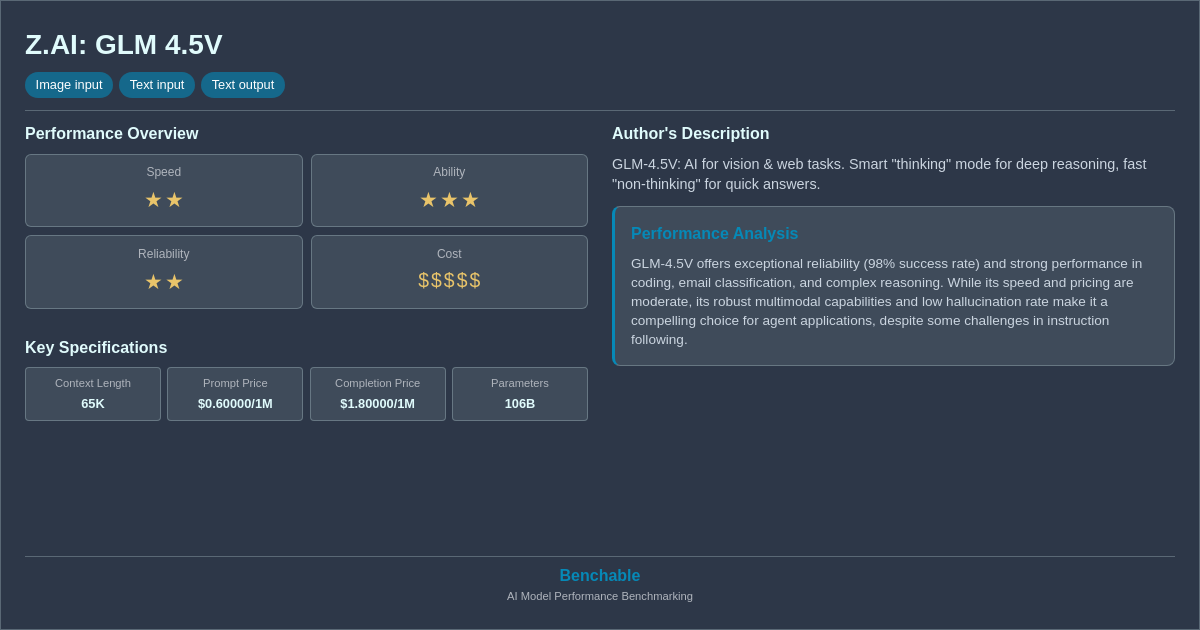This screenshot has height=630, width=1200.
Task: Select the Parameters 106B specification card
Action: click(x=519, y=394)
